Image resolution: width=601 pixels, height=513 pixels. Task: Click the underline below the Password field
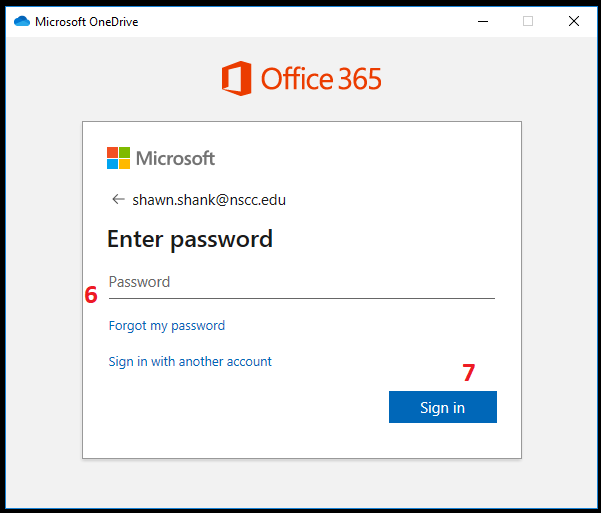click(302, 298)
